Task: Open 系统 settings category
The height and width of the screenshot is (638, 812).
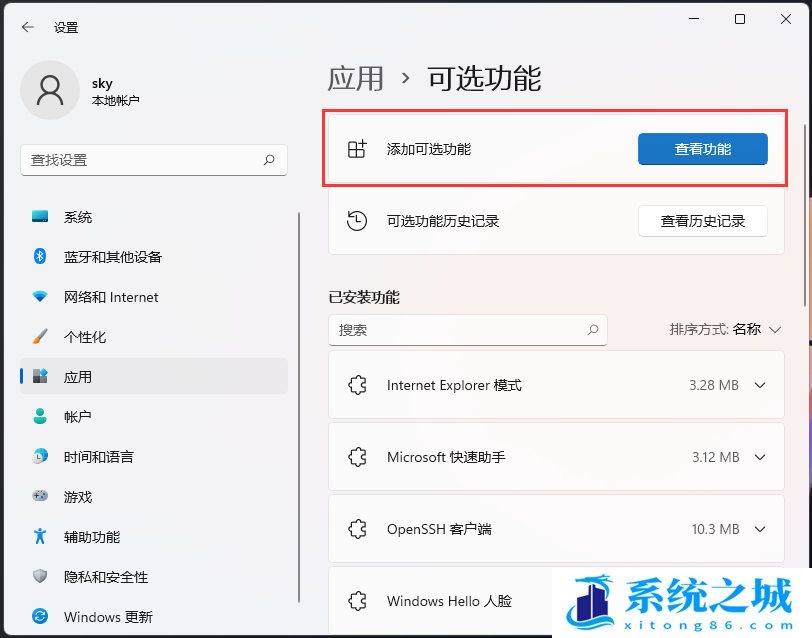Action: click(154, 216)
